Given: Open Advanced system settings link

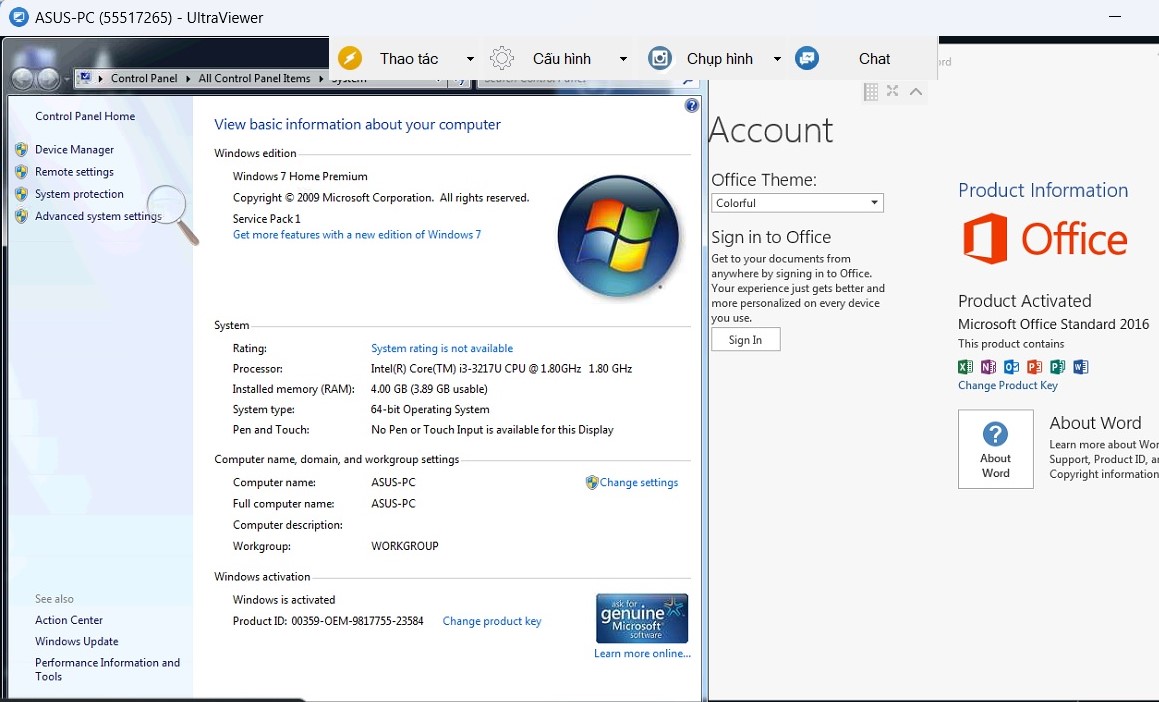Looking at the screenshot, I should click(x=98, y=216).
